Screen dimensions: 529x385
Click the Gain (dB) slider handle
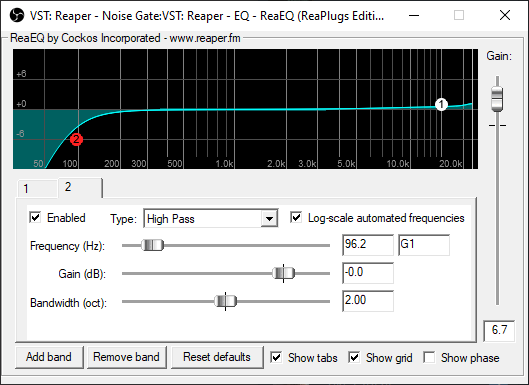(x=283, y=273)
